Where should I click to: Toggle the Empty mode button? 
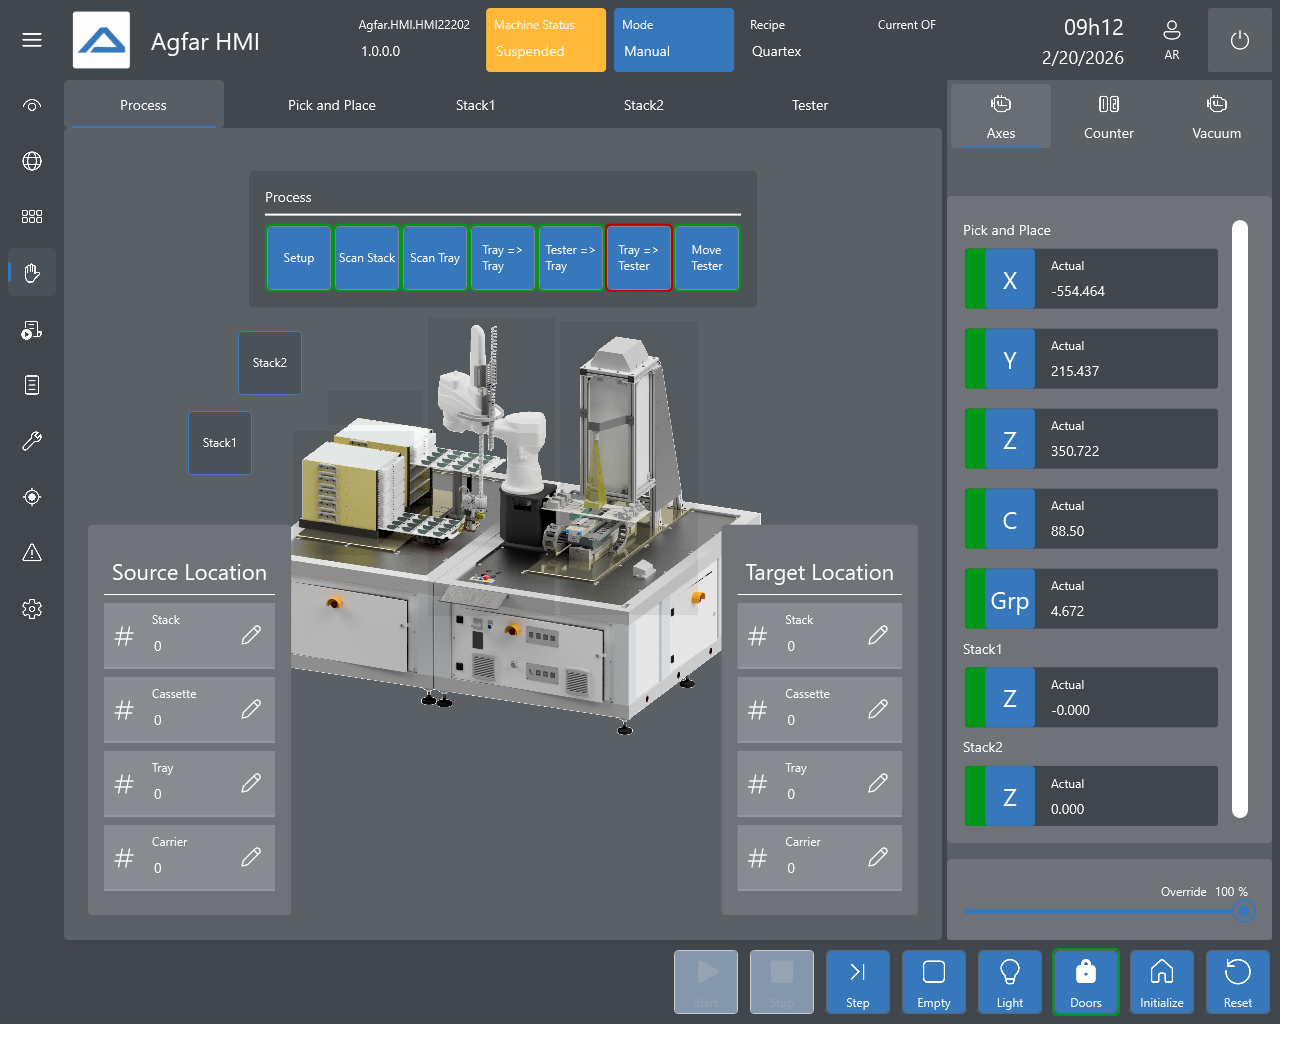[x=934, y=982]
